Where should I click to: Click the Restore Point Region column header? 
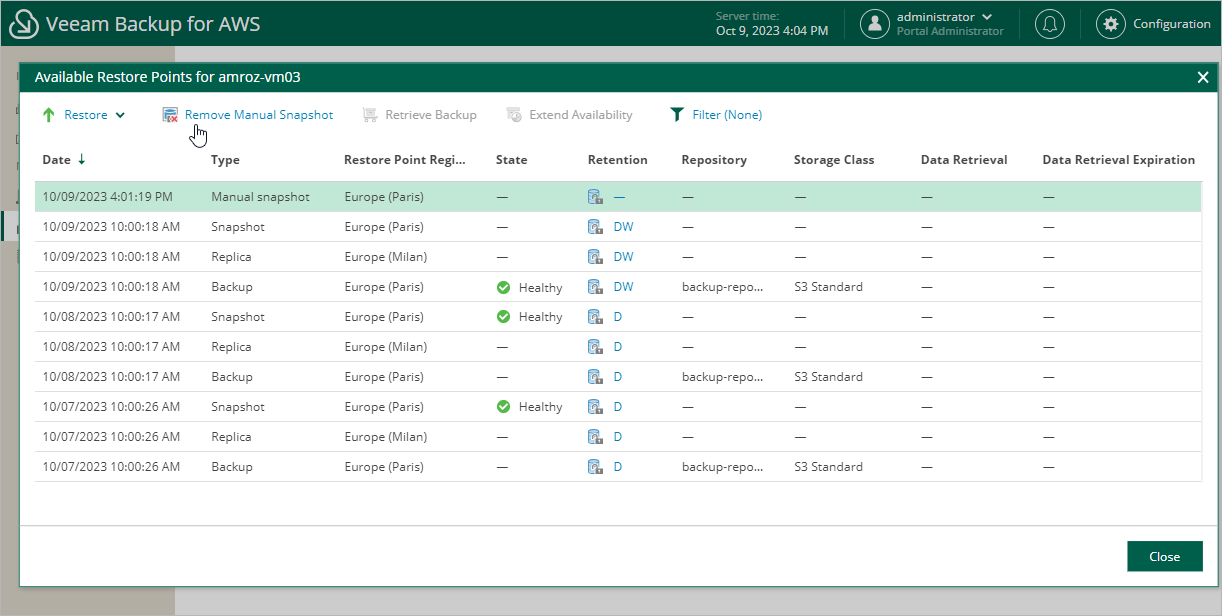tap(405, 160)
